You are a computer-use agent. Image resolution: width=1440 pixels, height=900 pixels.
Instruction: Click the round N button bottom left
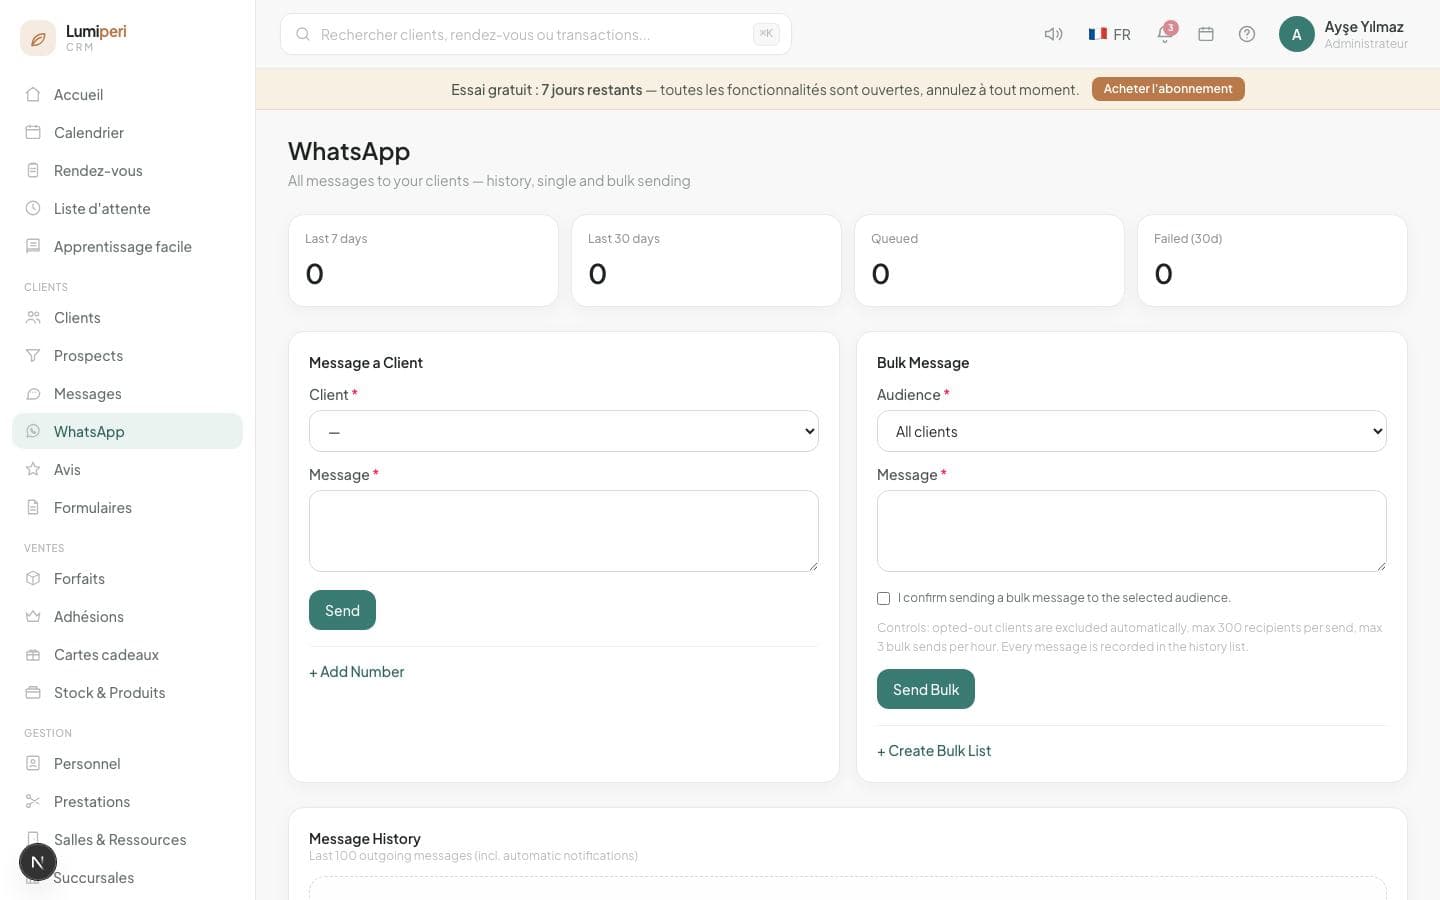coord(37,862)
